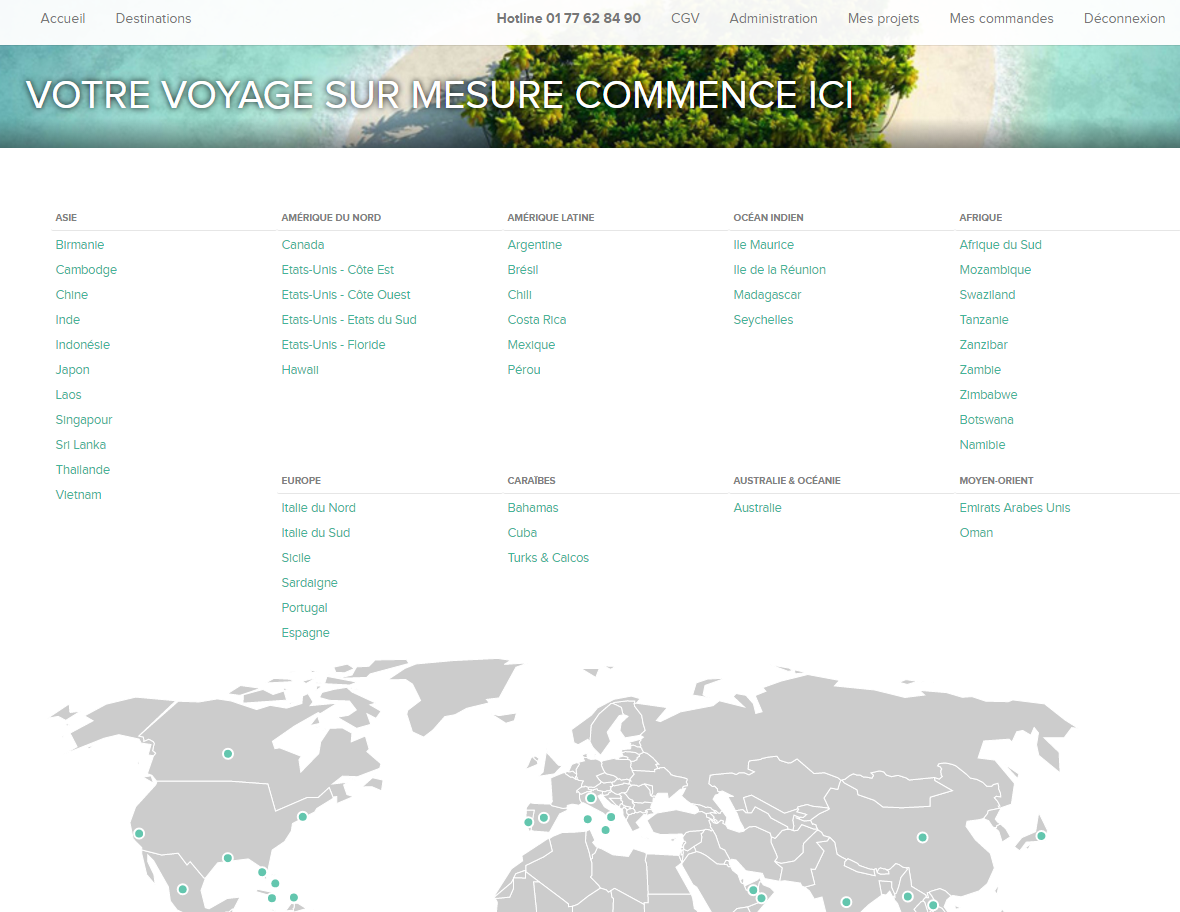Screen dimensions: 1180x912
Task: Click Emirats Arabes Unis link
Action: [x=1014, y=507]
